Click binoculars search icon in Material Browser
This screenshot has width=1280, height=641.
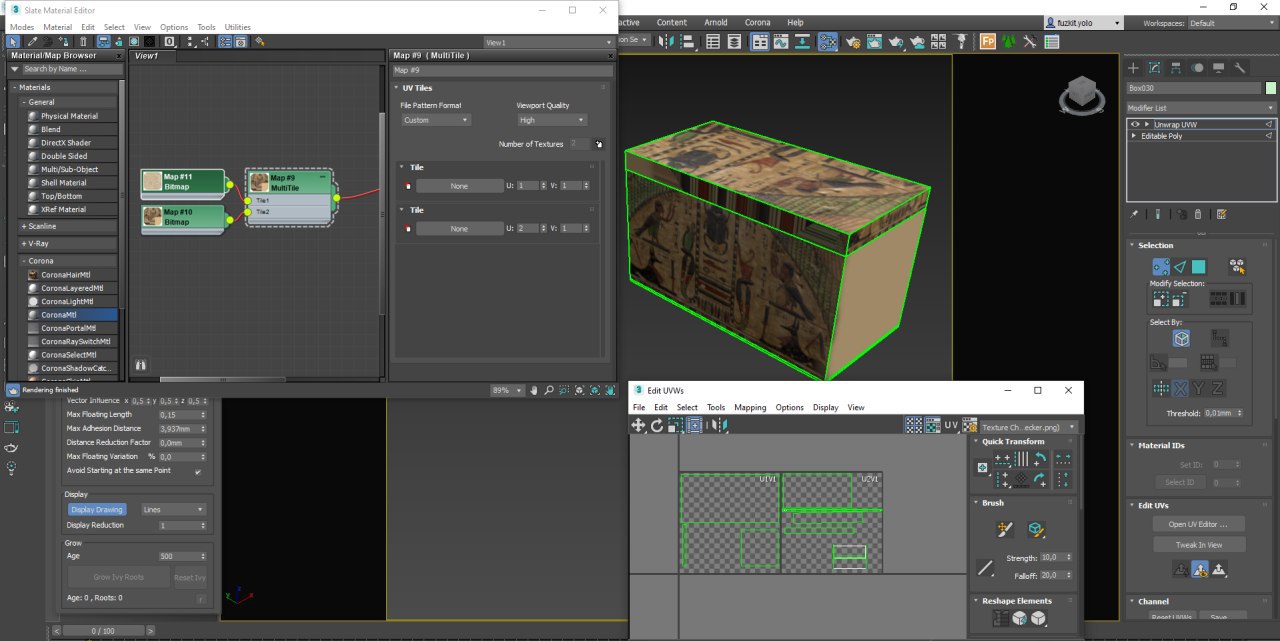click(x=141, y=365)
